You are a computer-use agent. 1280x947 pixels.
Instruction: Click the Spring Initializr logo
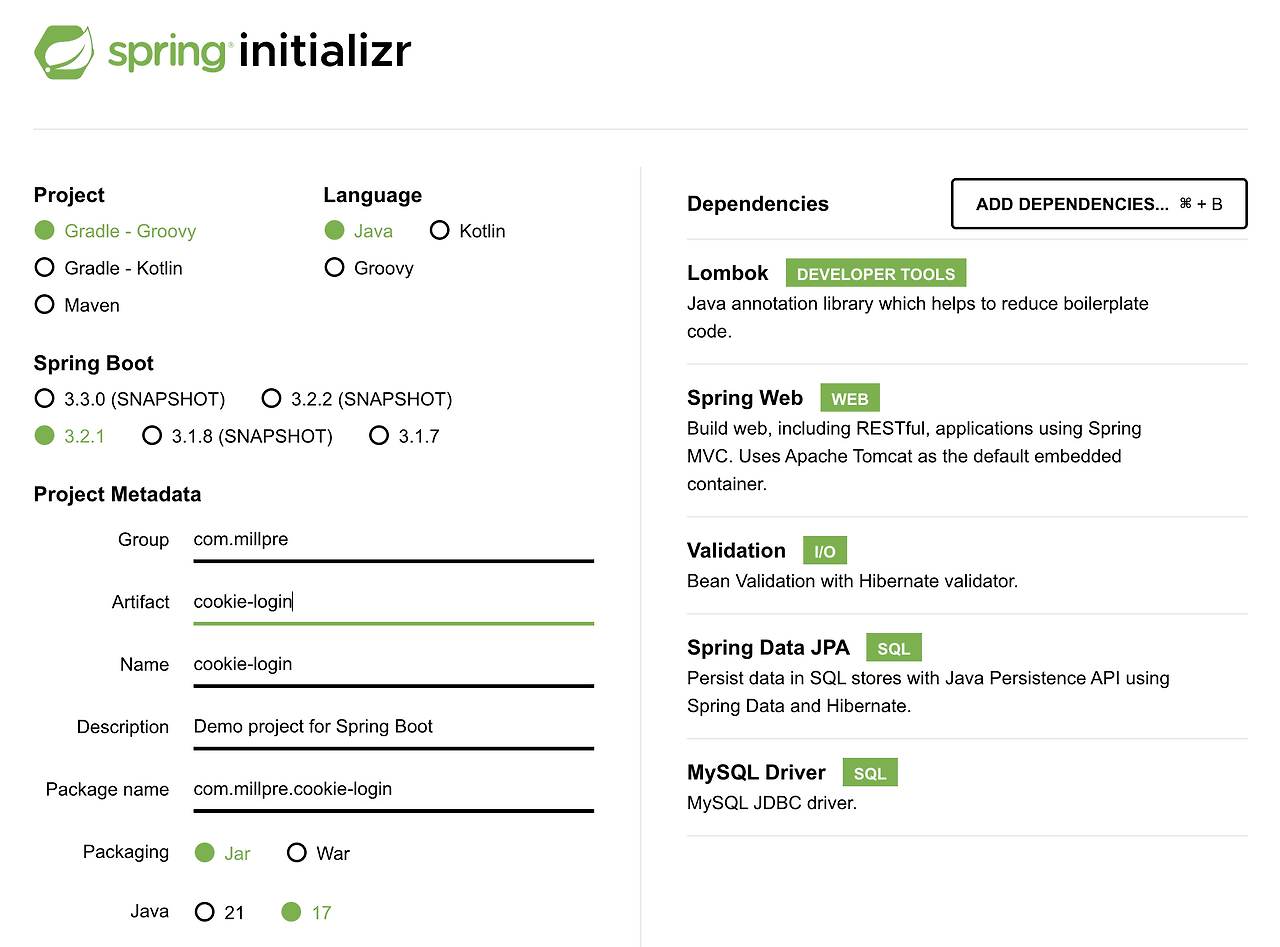(x=222, y=51)
